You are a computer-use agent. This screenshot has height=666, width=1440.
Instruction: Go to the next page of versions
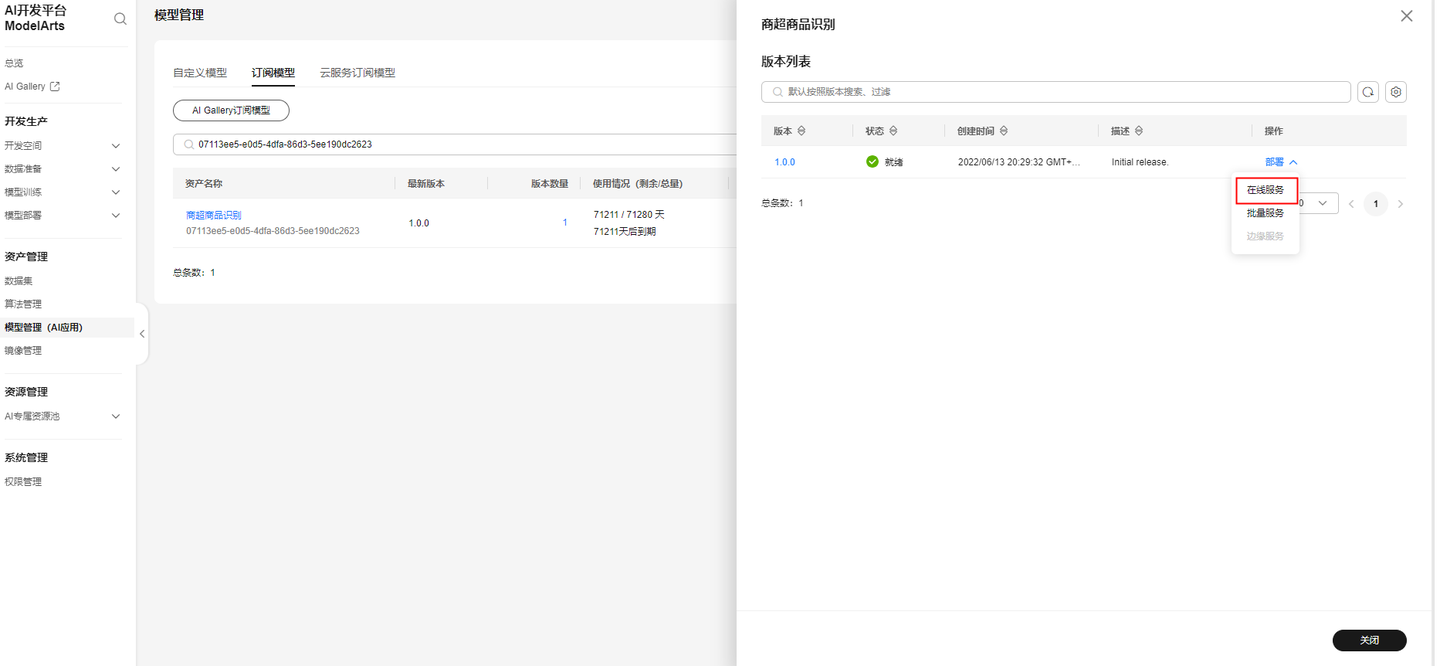tap(1400, 204)
